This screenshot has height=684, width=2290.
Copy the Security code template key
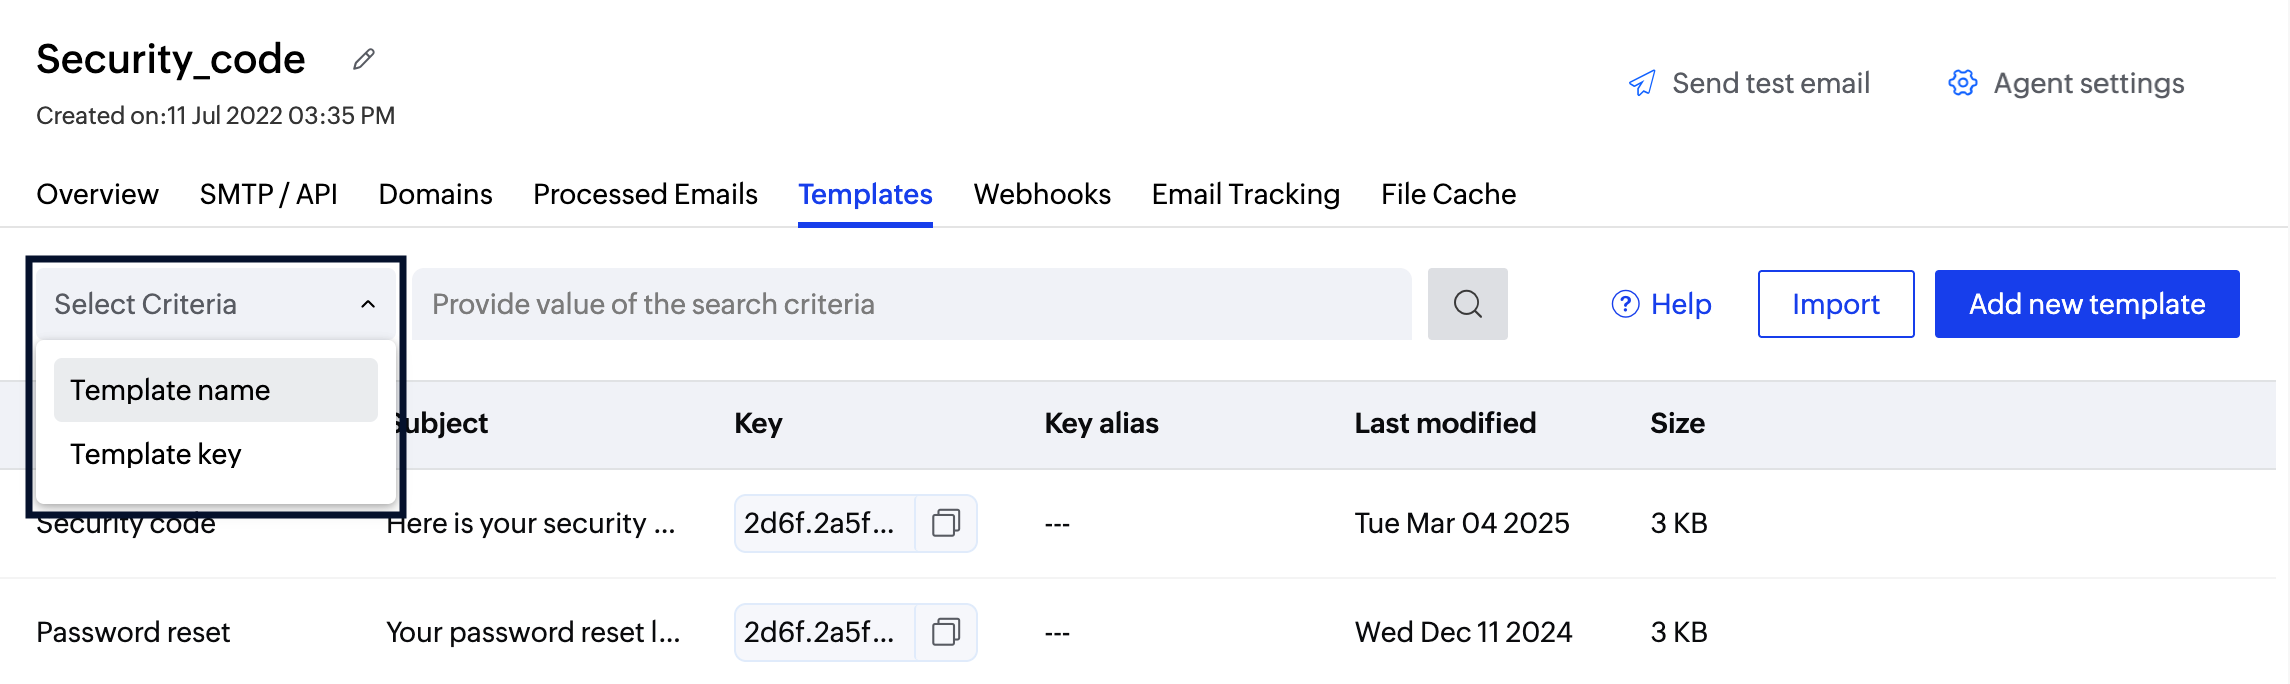(946, 522)
